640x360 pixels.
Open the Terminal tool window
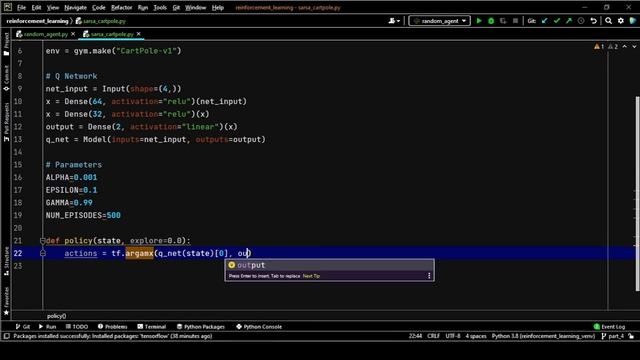coord(152,327)
